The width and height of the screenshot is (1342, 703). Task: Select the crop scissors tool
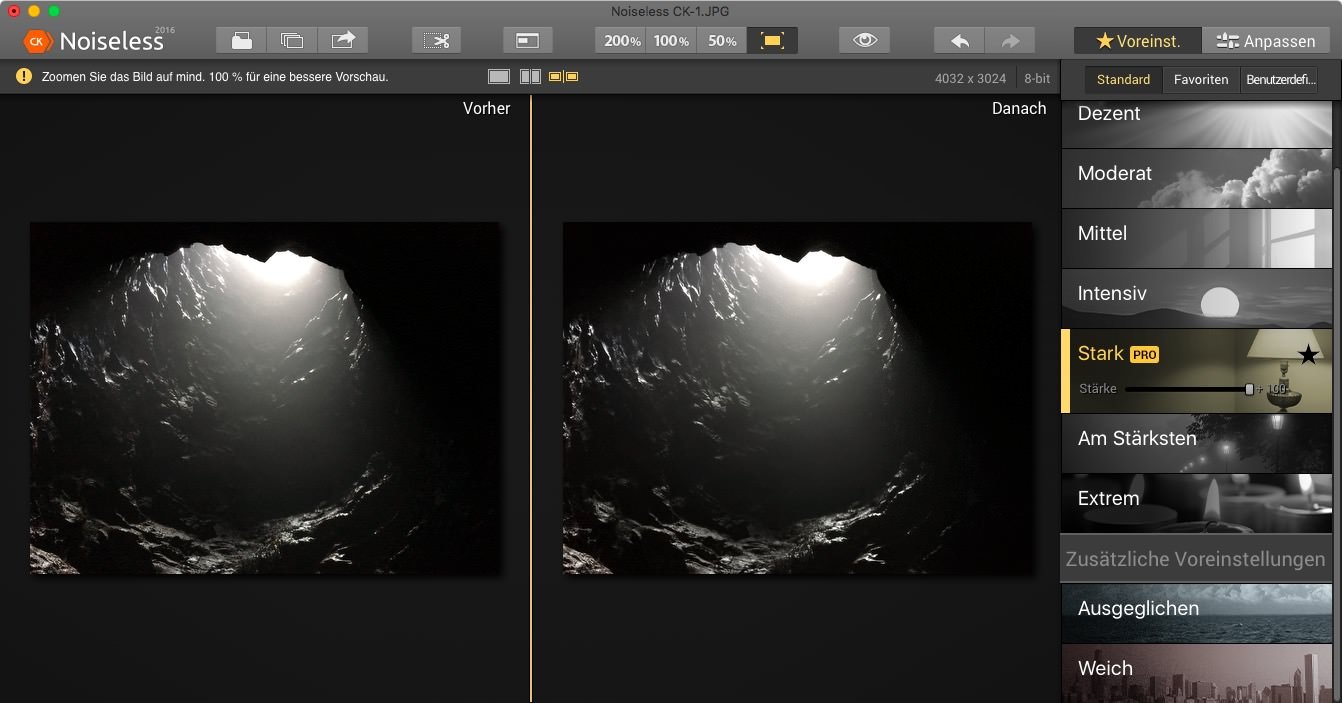tap(437, 41)
